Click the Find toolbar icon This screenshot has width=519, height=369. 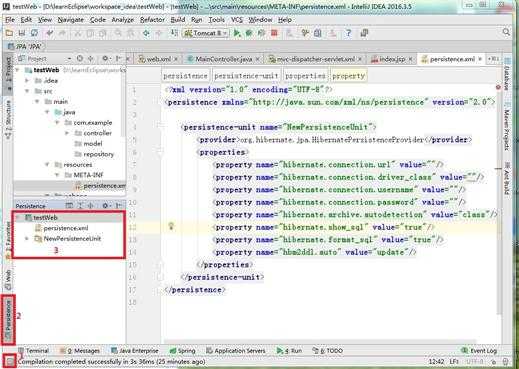tap(118, 33)
